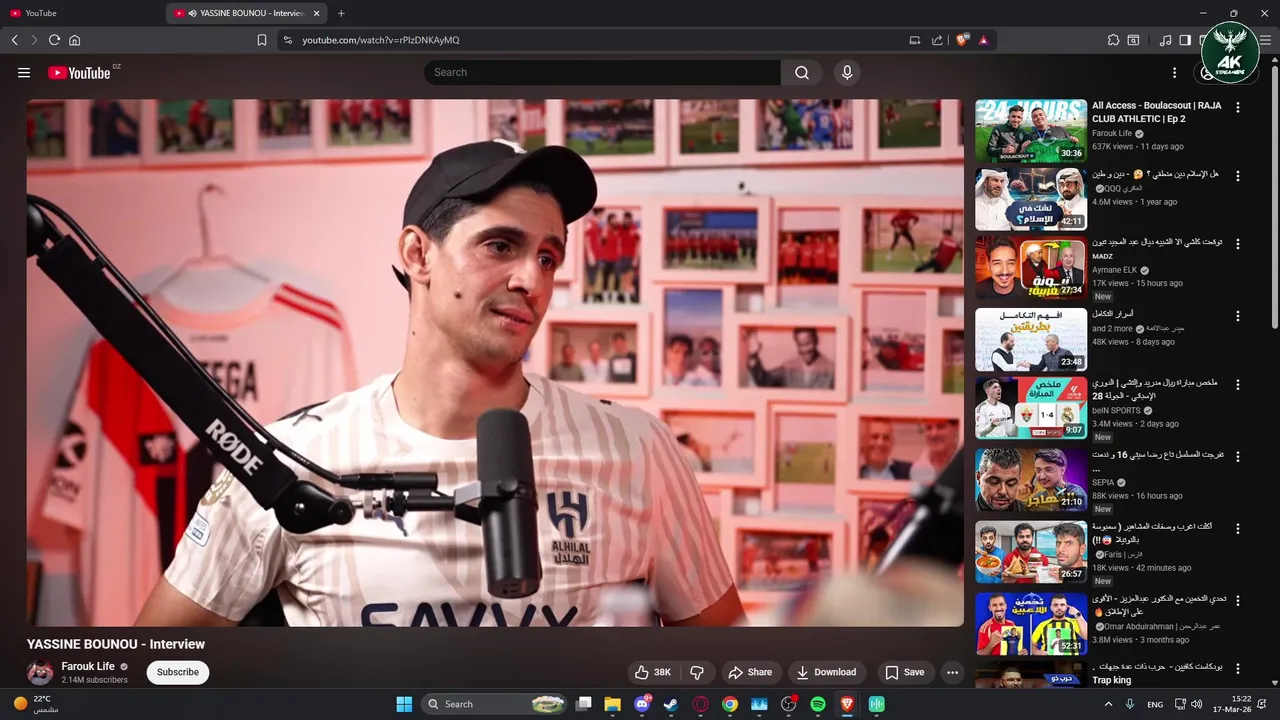This screenshot has height=720, width=1280.
Task: Open All Access Boulacsout video thumbnail
Action: 1031,131
